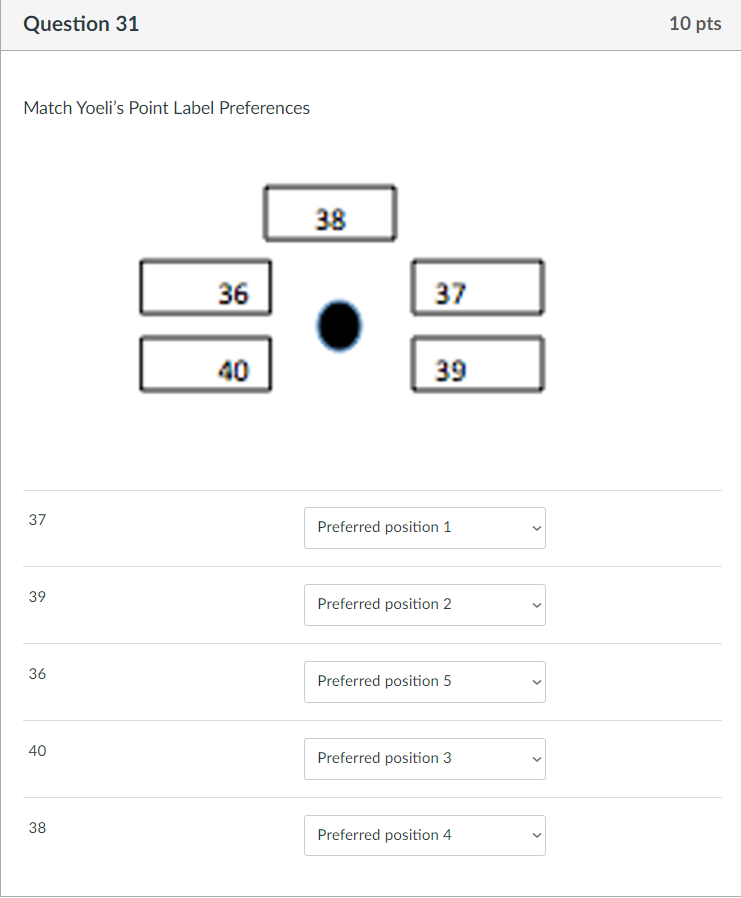
Task: Click the box labeled 38 in the diagram
Action: click(x=330, y=212)
